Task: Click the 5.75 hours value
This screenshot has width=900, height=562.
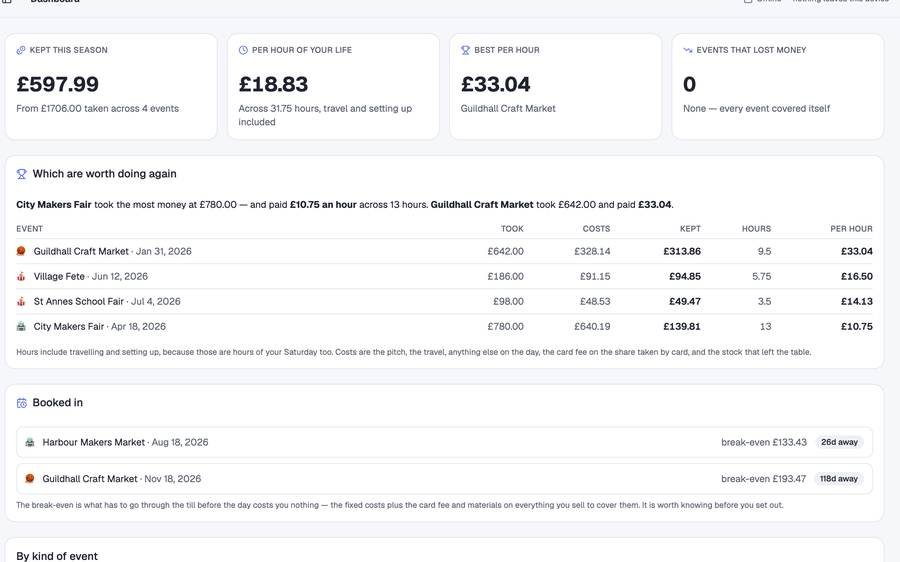Action: (x=762, y=277)
